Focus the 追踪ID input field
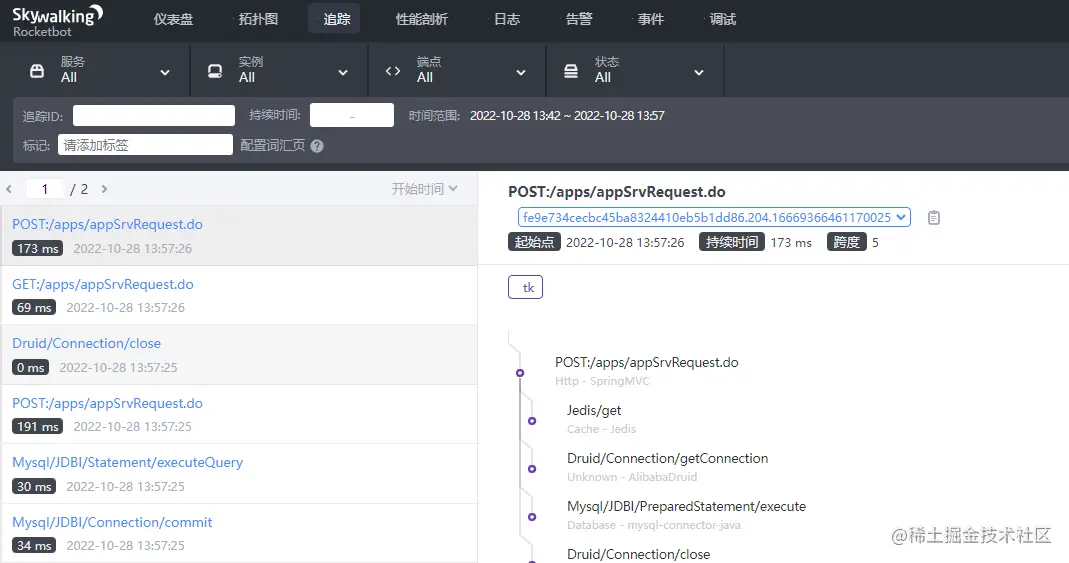This screenshot has width=1069, height=563. pyautogui.click(x=153, y=115)
